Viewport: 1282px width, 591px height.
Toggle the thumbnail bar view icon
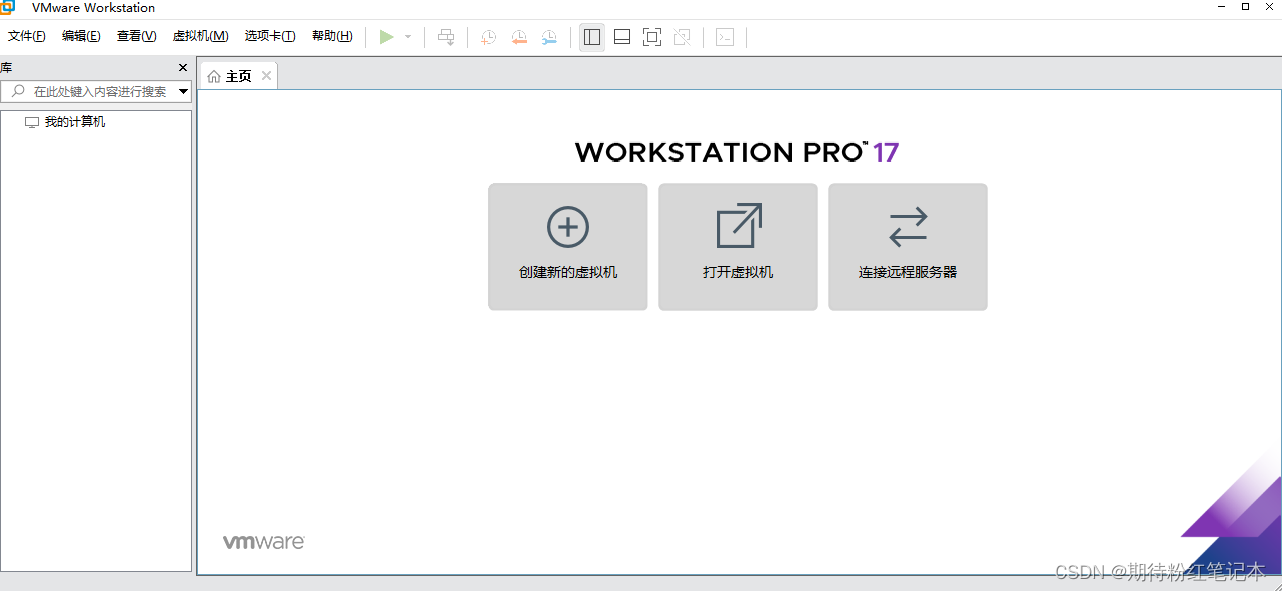click(x=622, y=37)
